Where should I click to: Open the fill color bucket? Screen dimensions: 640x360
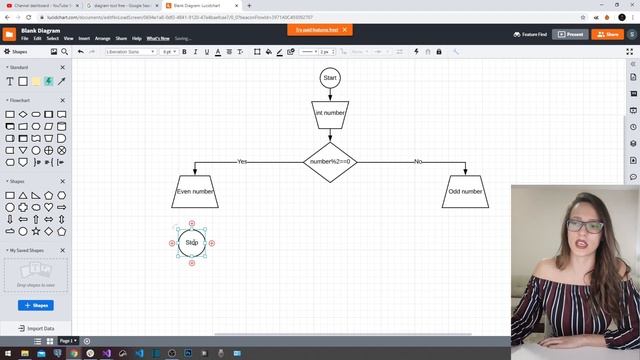tap(268, 52)
